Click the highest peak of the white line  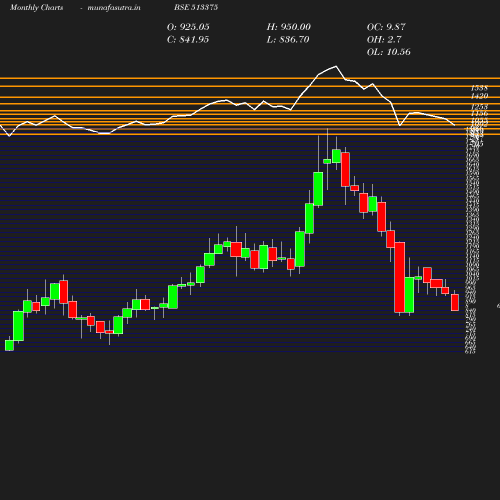pos(336,66)
